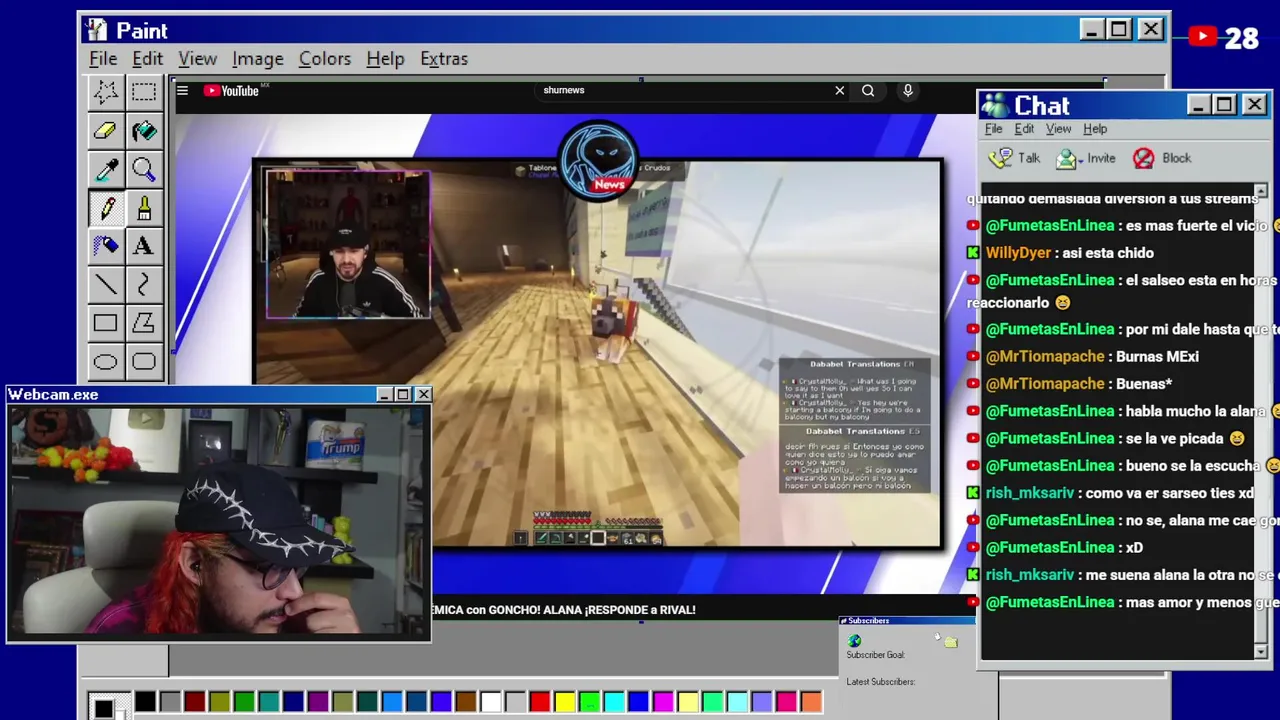
Task: Click the YouTube search magnifier button
Action: pos(868,91)
